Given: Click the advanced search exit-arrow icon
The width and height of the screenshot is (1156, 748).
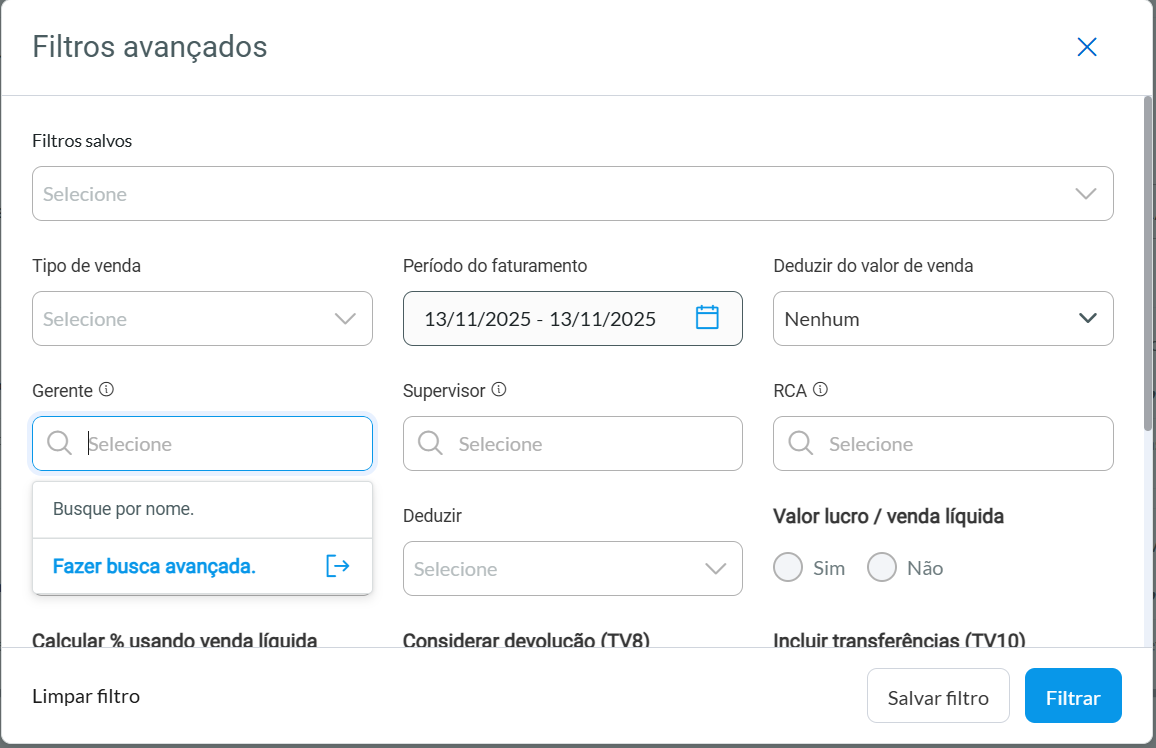Looking at the screenshot, I should (338, 566).
